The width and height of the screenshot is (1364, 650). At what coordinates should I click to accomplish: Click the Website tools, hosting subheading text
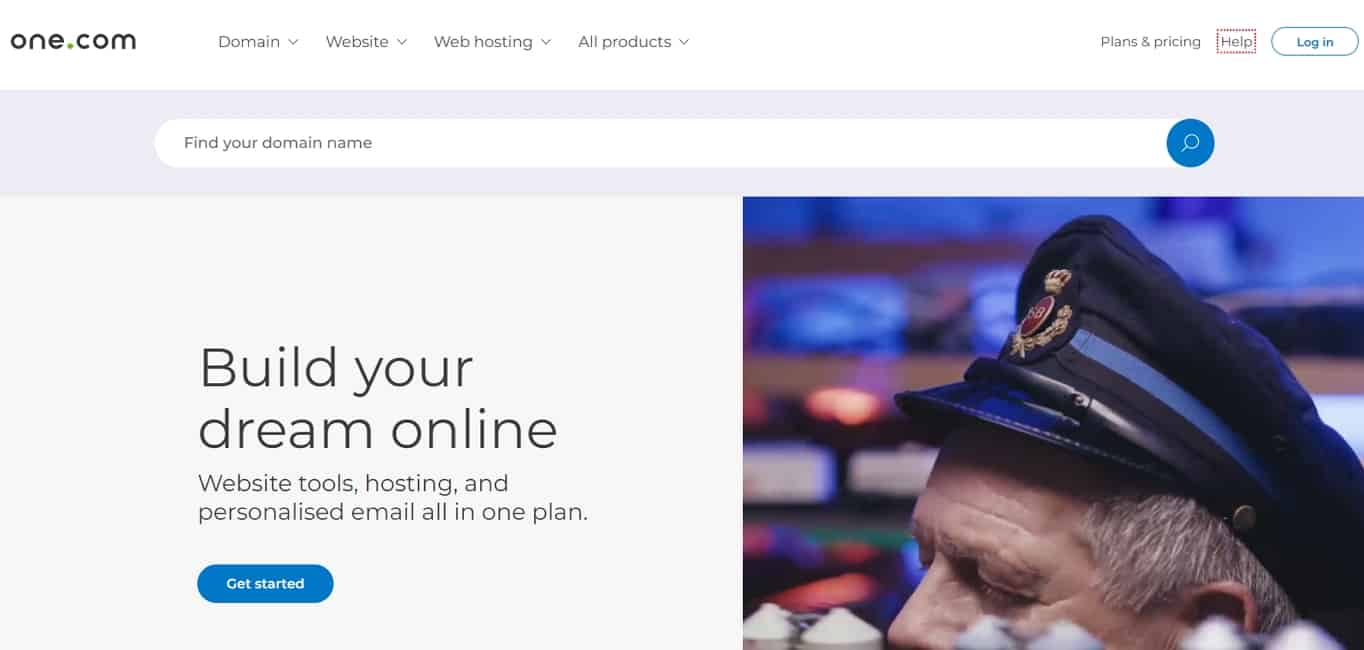pyautogui.click(x=393, y=498)
